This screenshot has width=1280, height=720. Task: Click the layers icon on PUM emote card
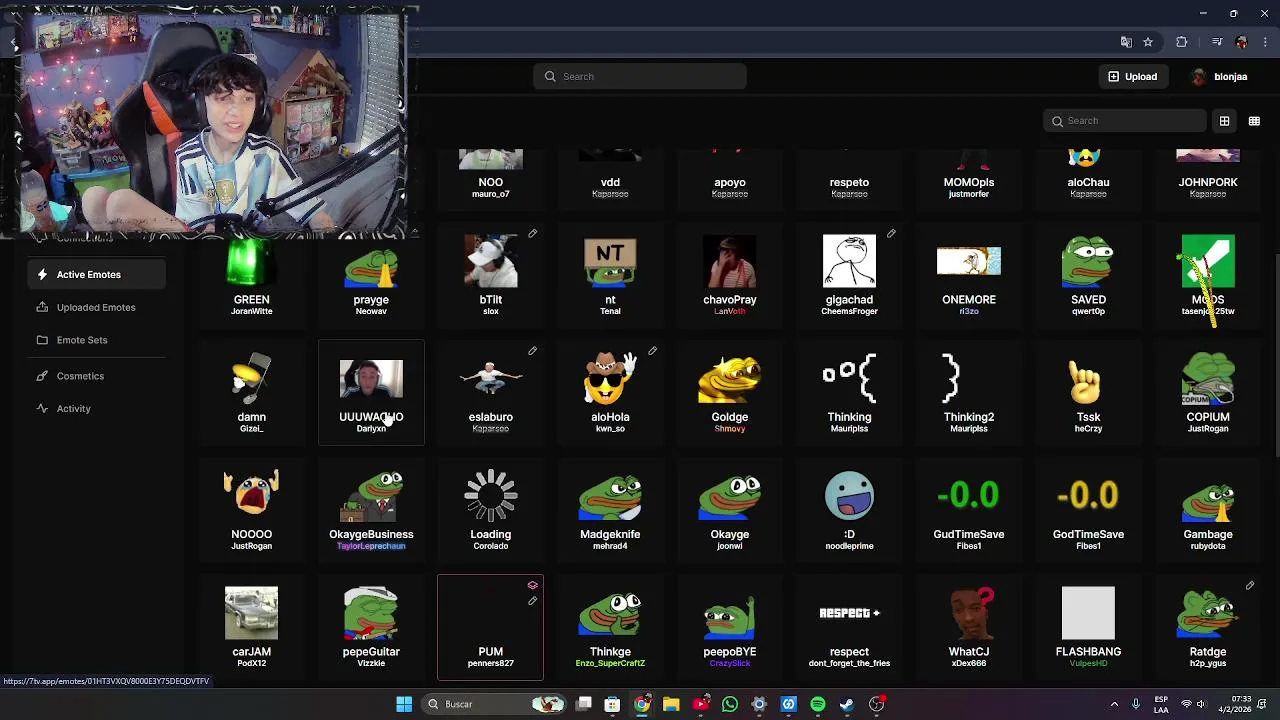(x=533, y=585)
